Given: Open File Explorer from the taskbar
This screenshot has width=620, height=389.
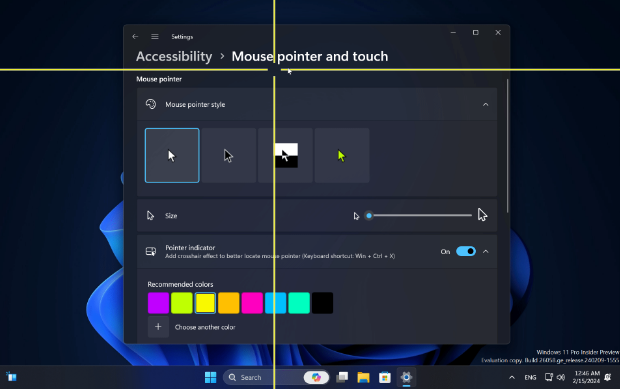Looking at the screenshot, I should click(x=363, y=377).
